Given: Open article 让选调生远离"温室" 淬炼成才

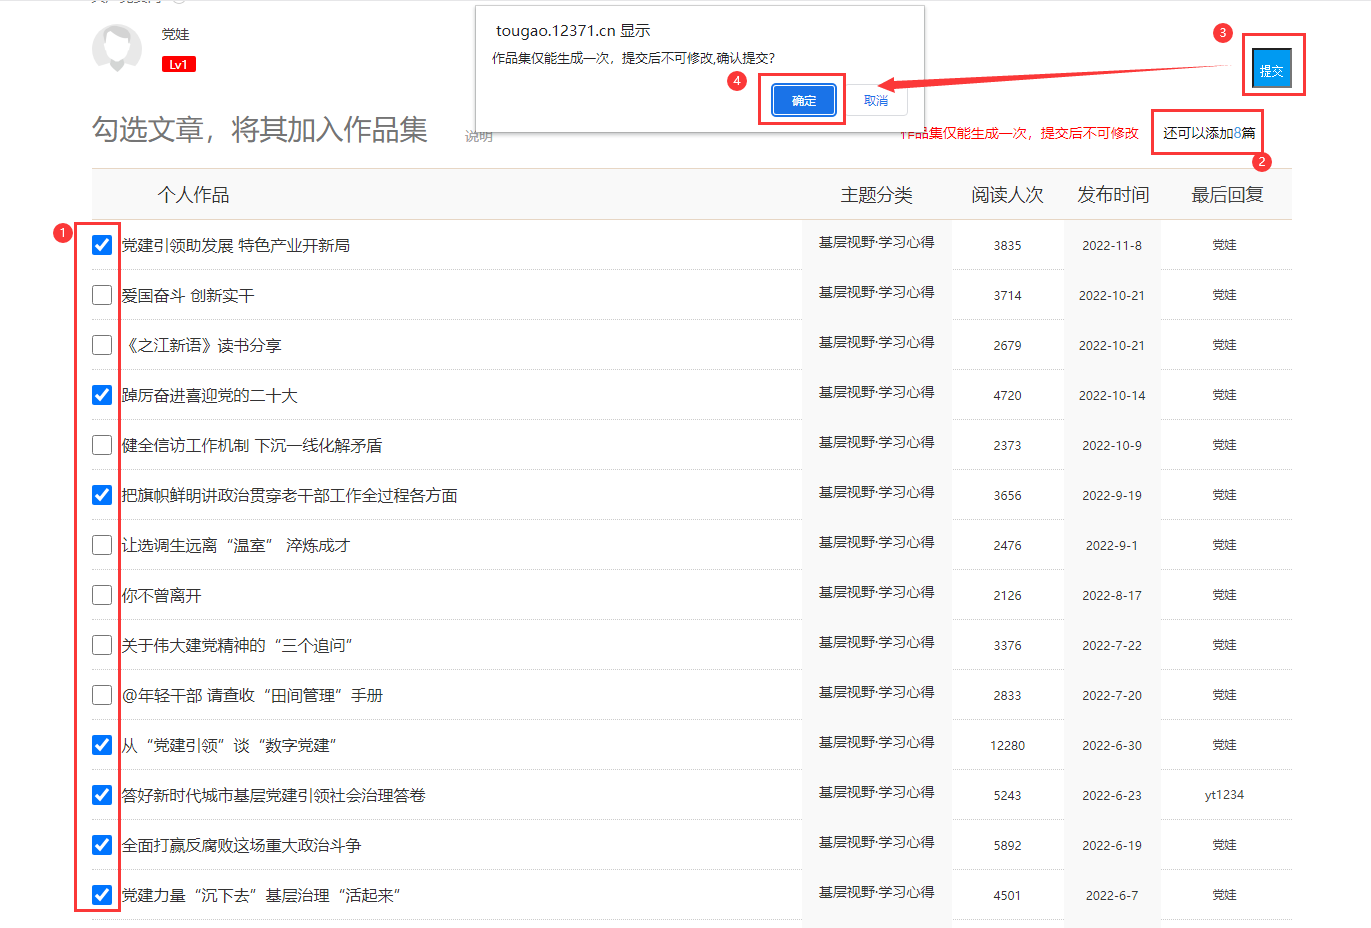Looking at the screenshot, I should tap(236, 545).
